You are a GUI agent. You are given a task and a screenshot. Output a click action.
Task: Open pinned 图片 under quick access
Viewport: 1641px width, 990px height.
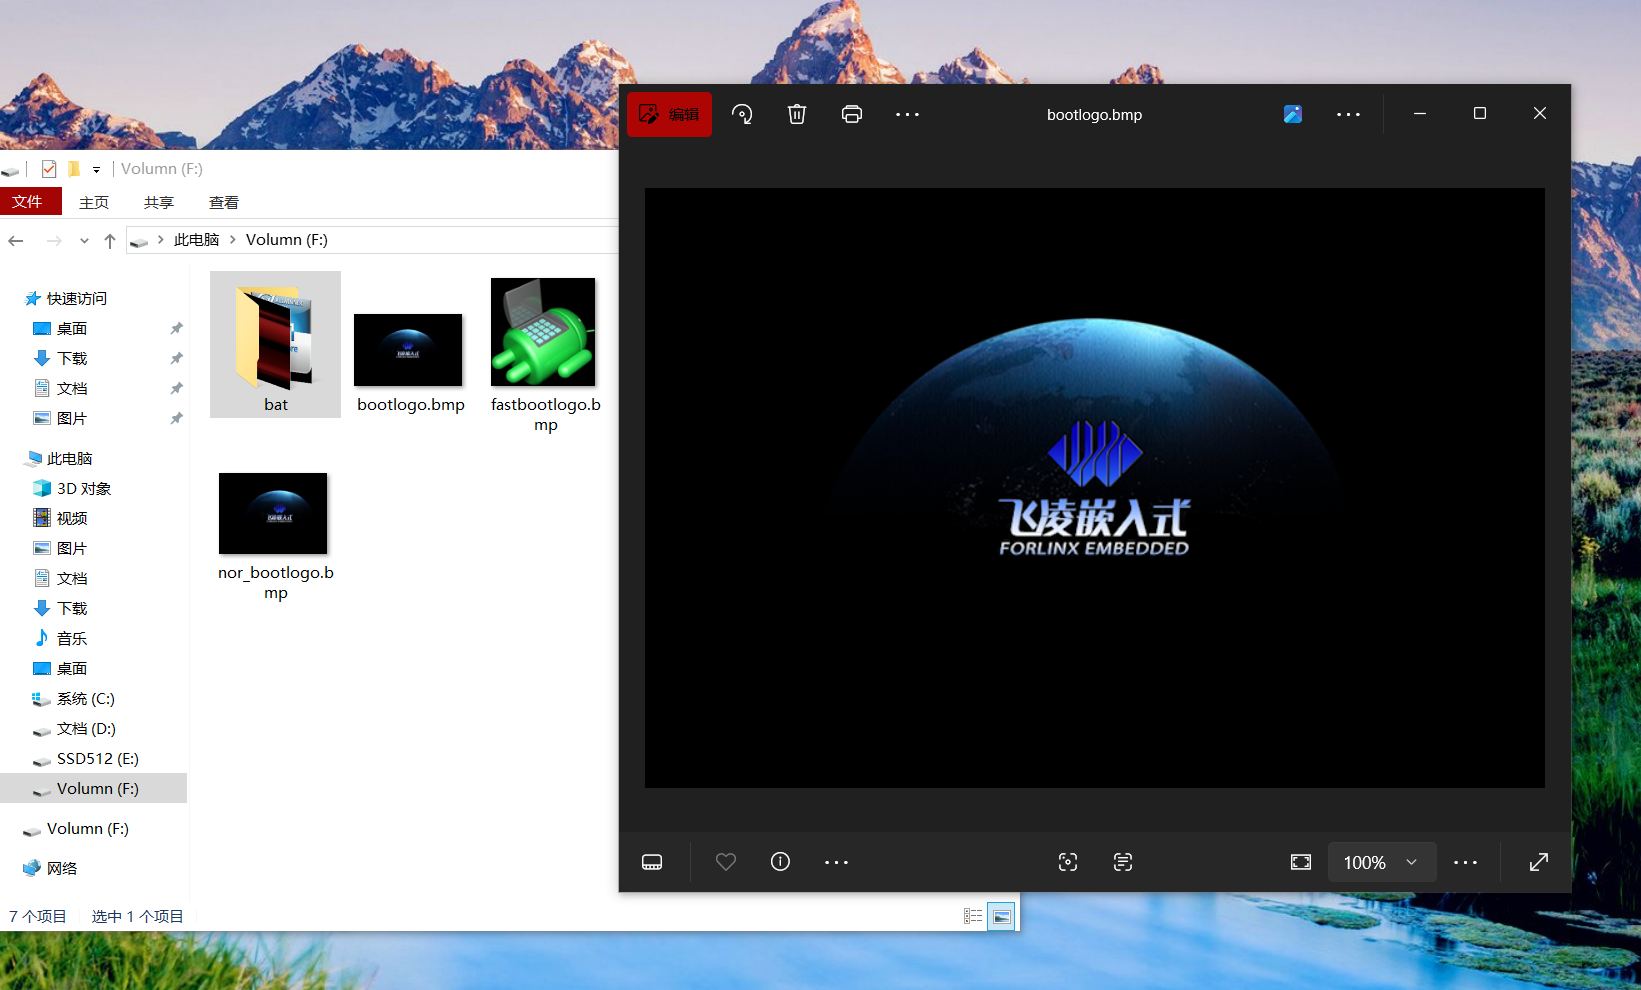[x=72, y=419]
